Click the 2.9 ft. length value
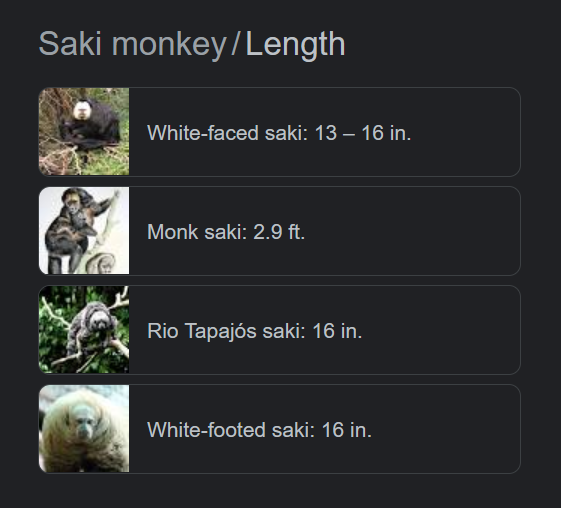The image size is (561, 508). click(x=279, y=232)
